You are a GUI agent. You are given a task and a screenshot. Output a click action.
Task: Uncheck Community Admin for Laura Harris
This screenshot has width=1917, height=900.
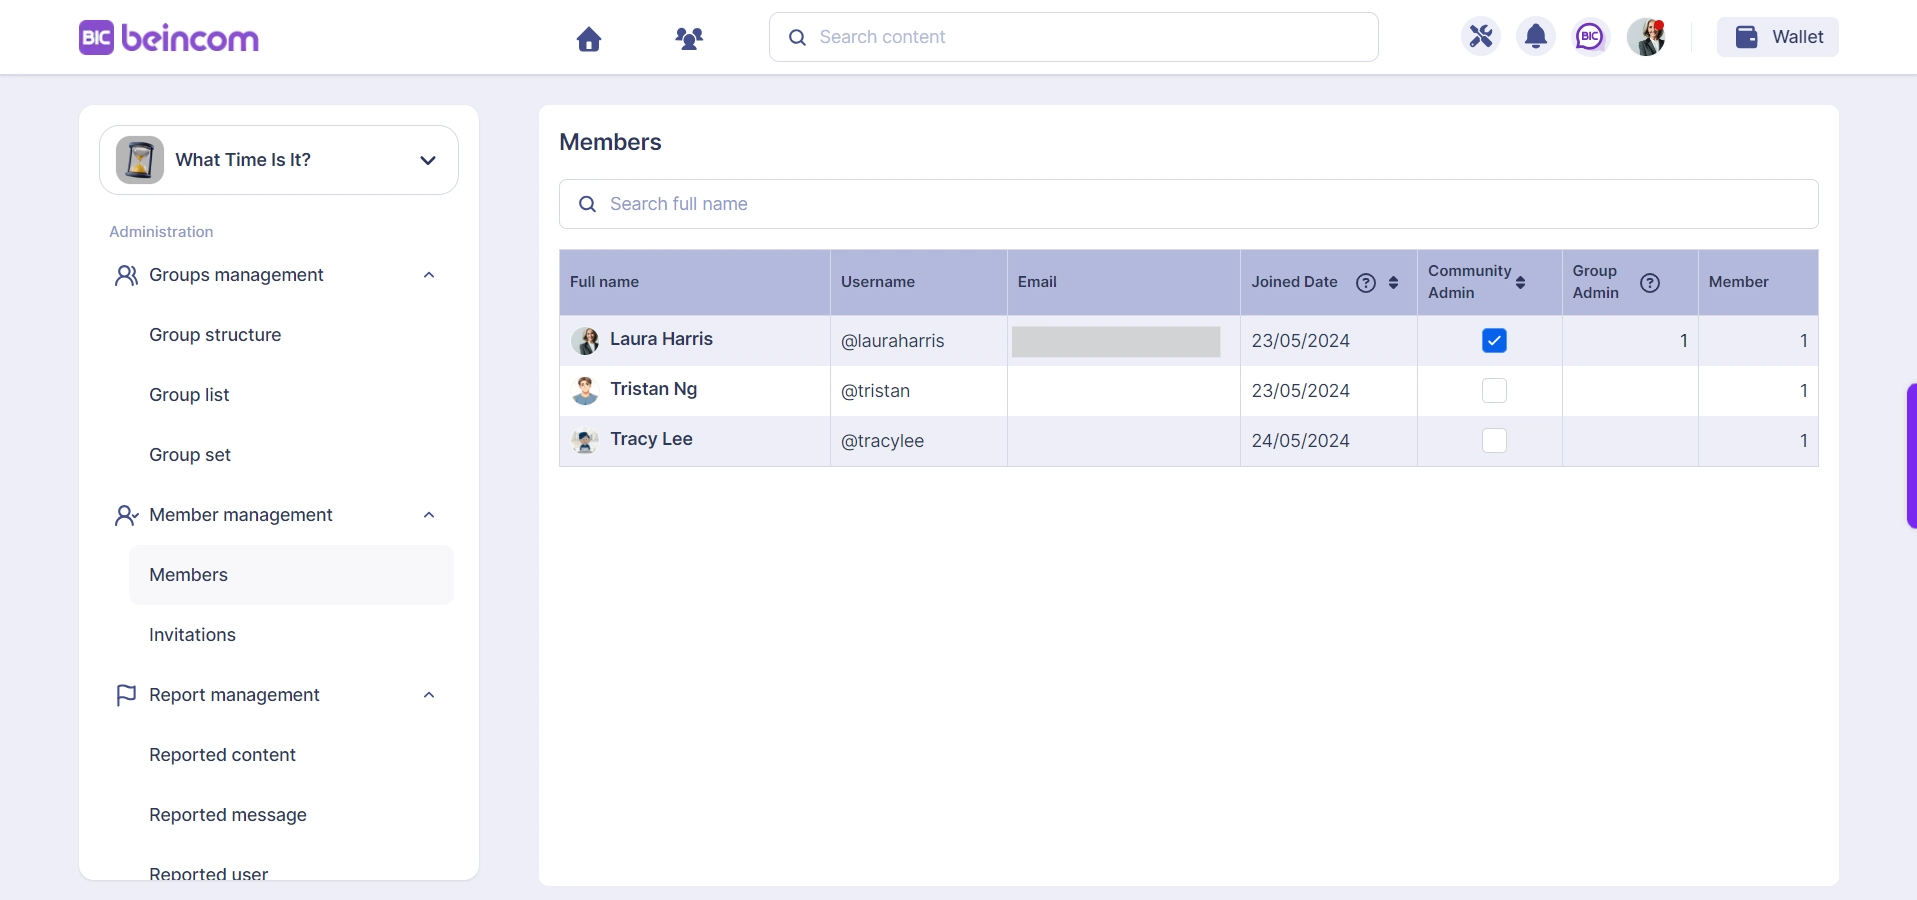[1494, 341]
